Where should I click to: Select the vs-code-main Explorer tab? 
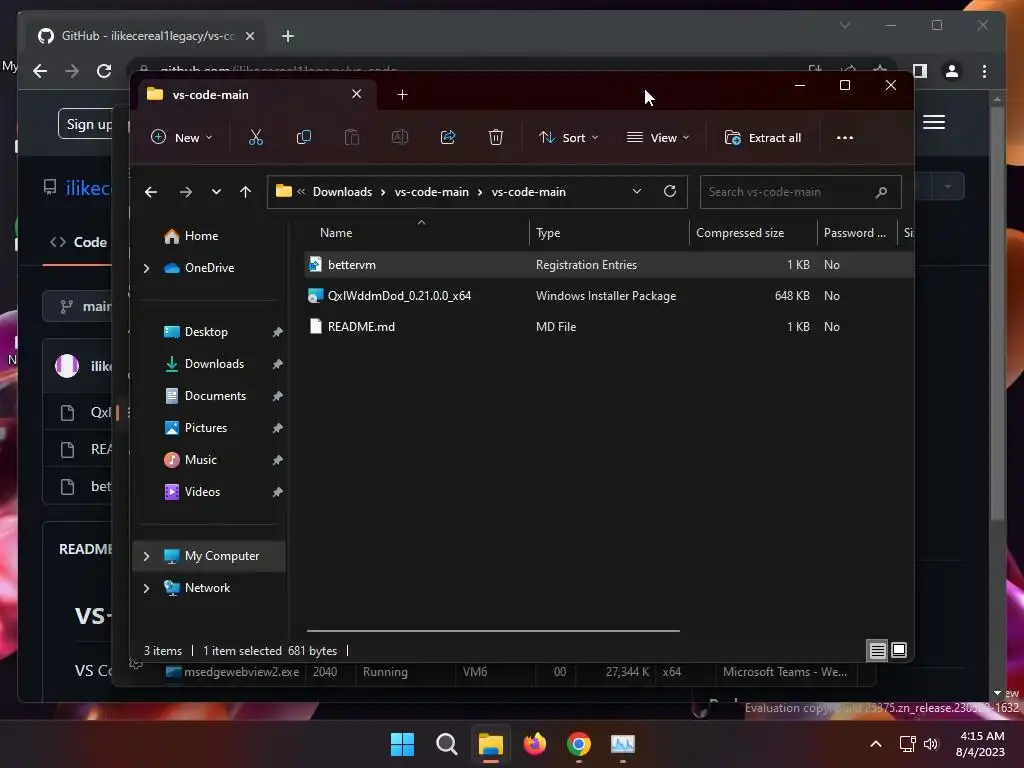257,95
